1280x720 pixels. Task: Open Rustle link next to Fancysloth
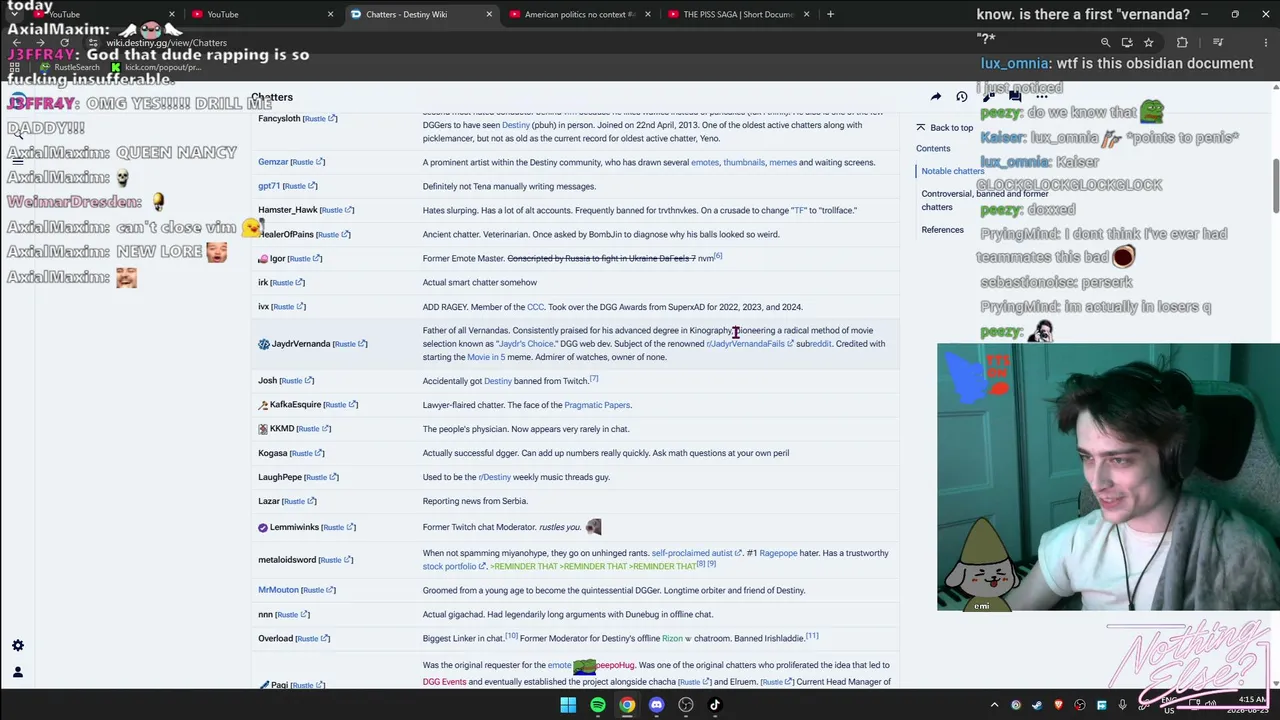coord(320,119)
